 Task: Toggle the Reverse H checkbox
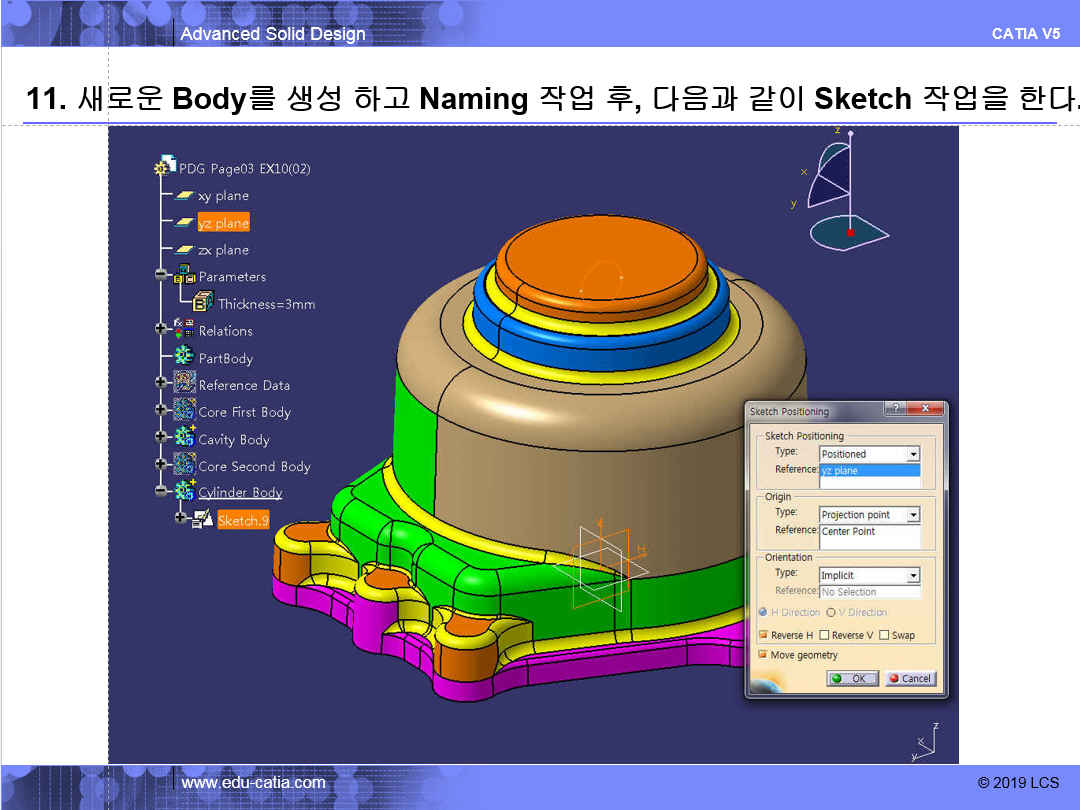click(763, 635)
